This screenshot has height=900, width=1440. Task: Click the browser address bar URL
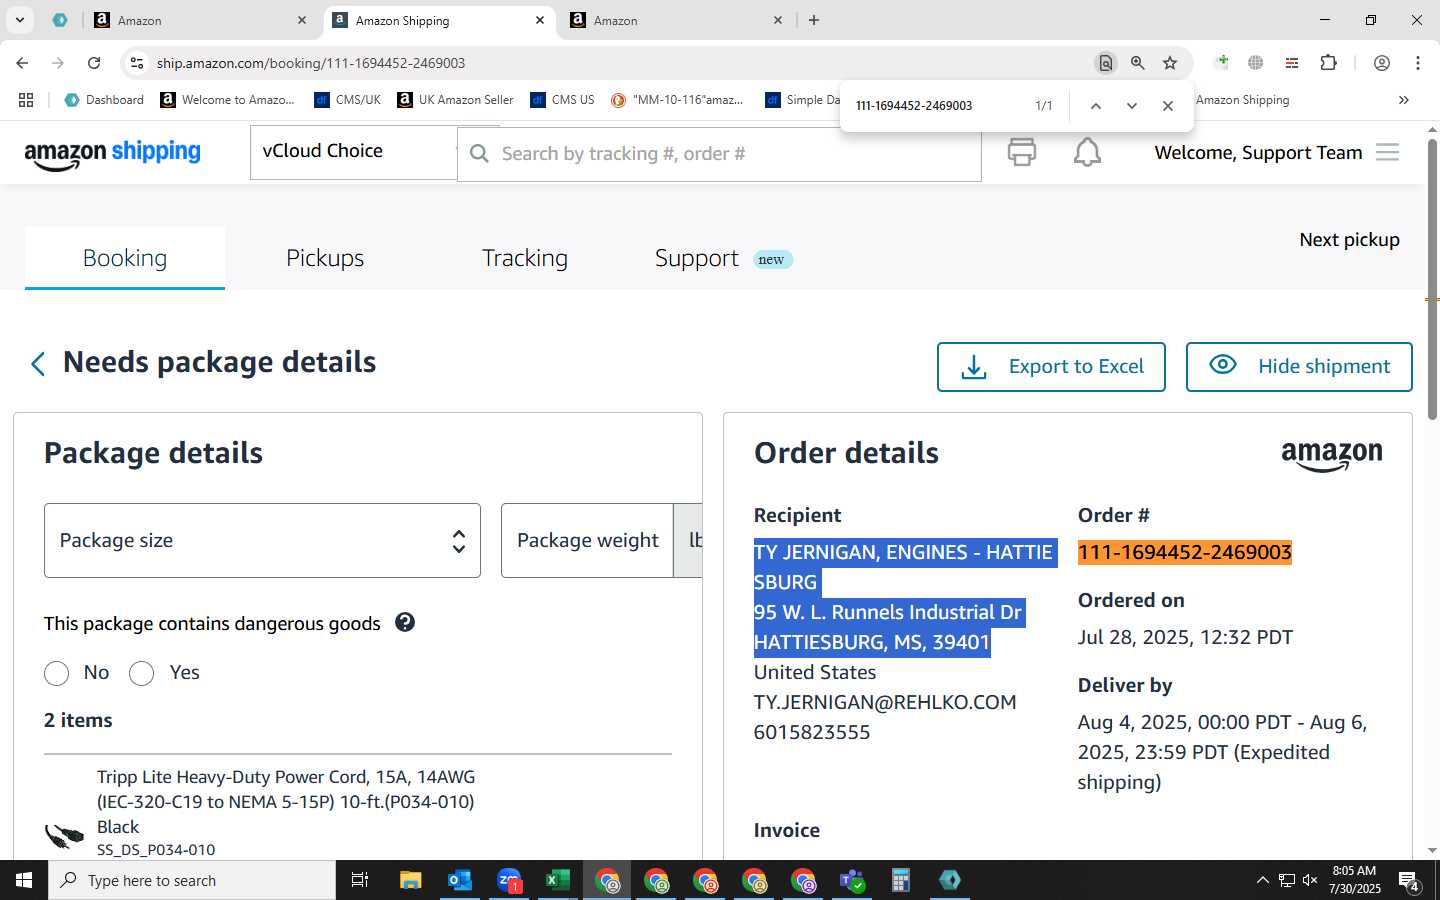310,63
